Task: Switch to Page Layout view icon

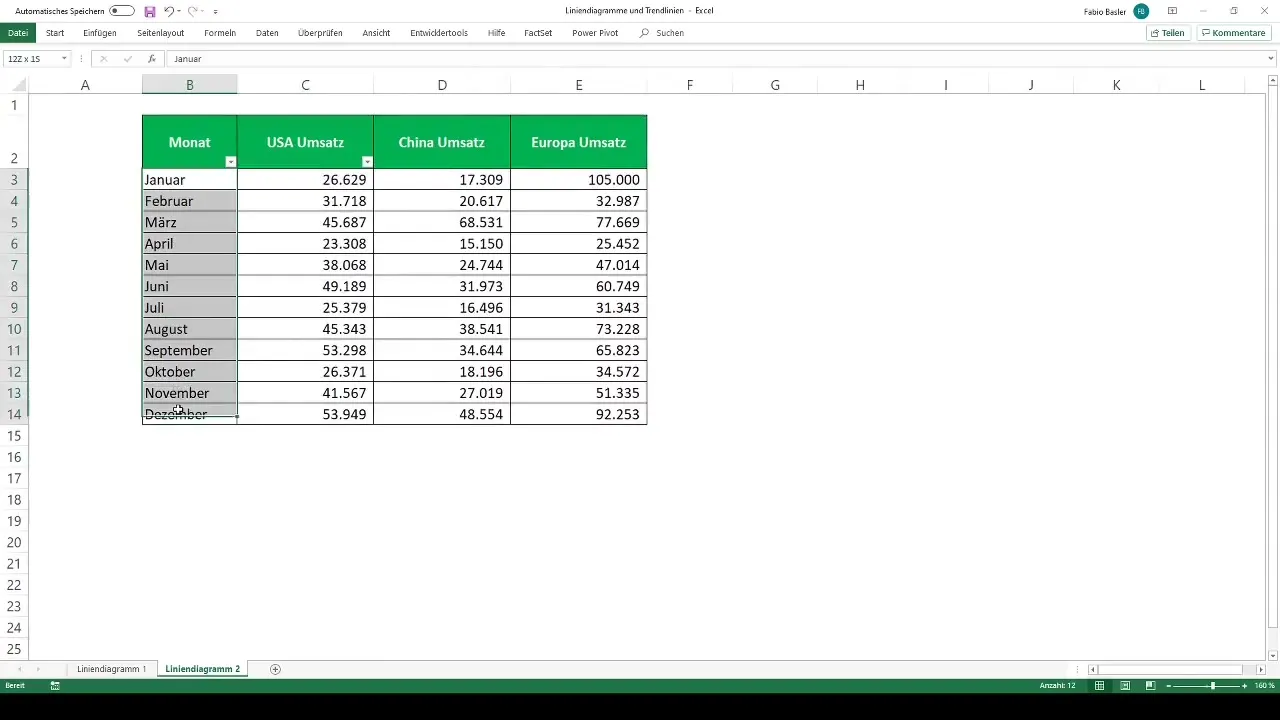Action: point(1125,686)
